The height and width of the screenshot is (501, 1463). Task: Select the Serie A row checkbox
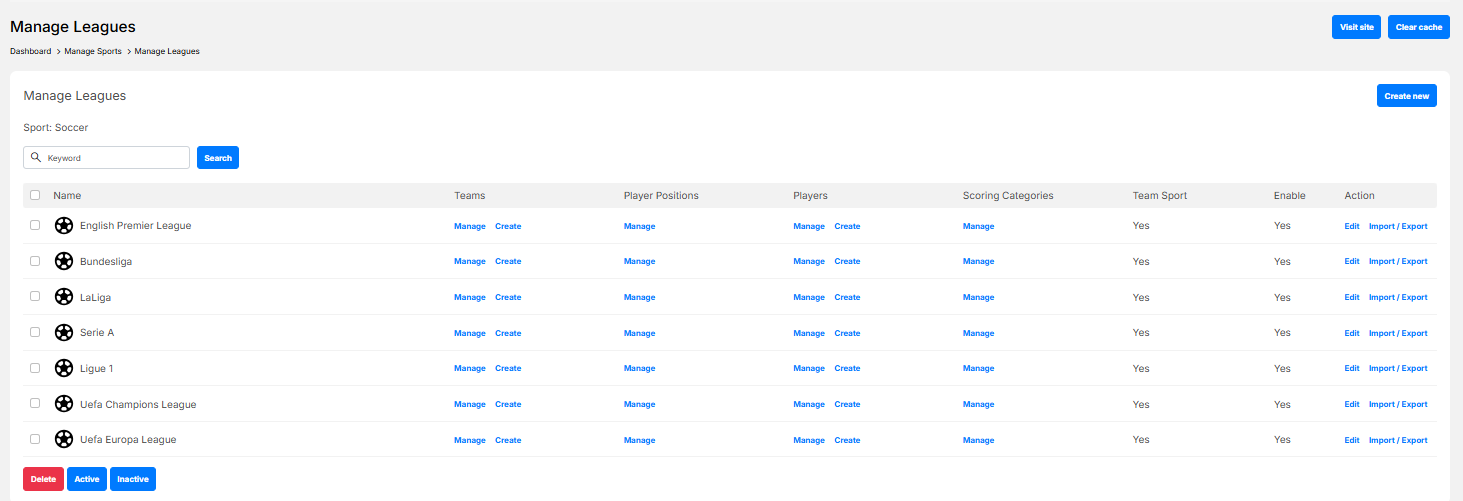(35, 332)
